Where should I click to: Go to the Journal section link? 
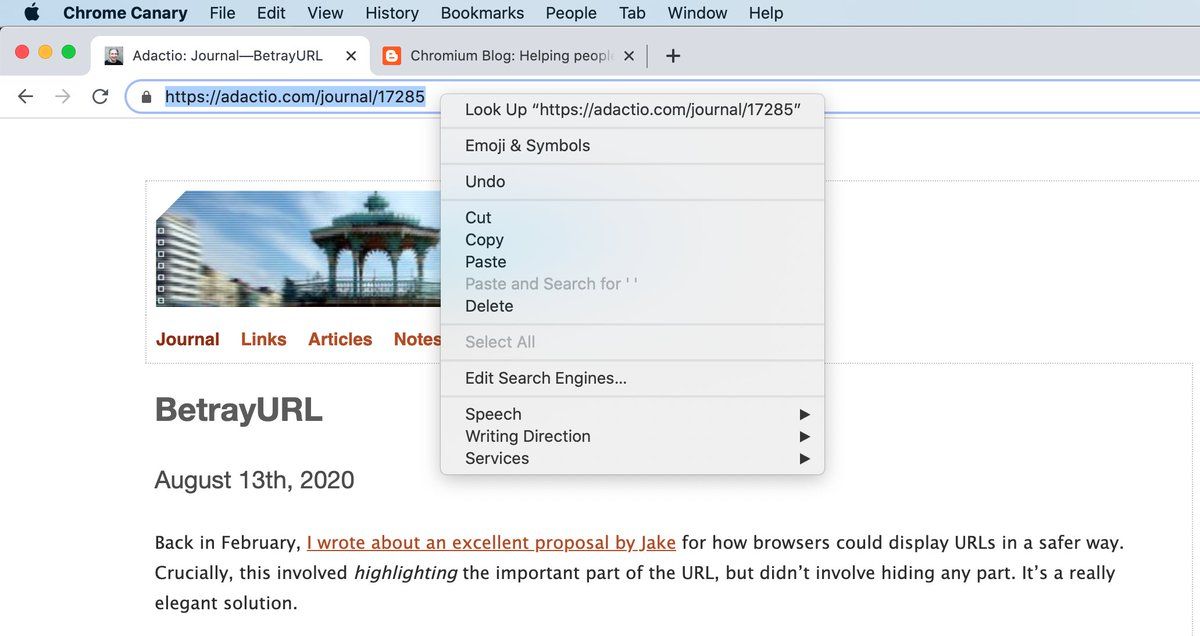tap(188, 339)
